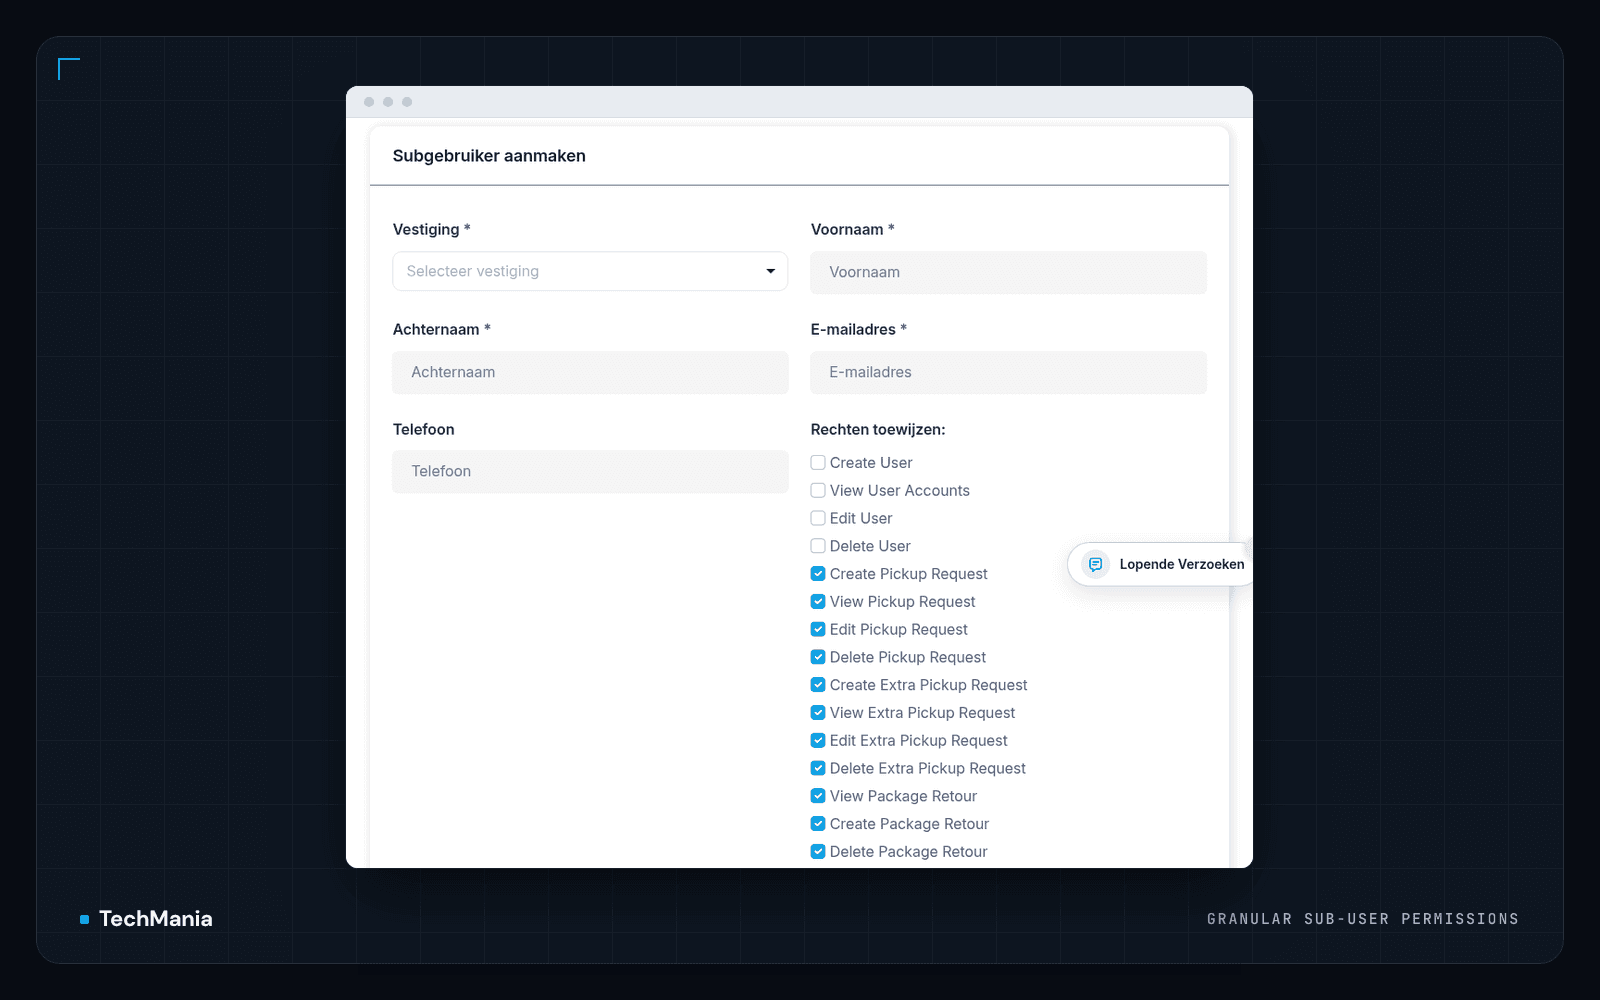Click the TechMania logo text
Image resolution: width=1600 pixels, height=1000 pixels.
pyautogui.click(x=156, y=918)
